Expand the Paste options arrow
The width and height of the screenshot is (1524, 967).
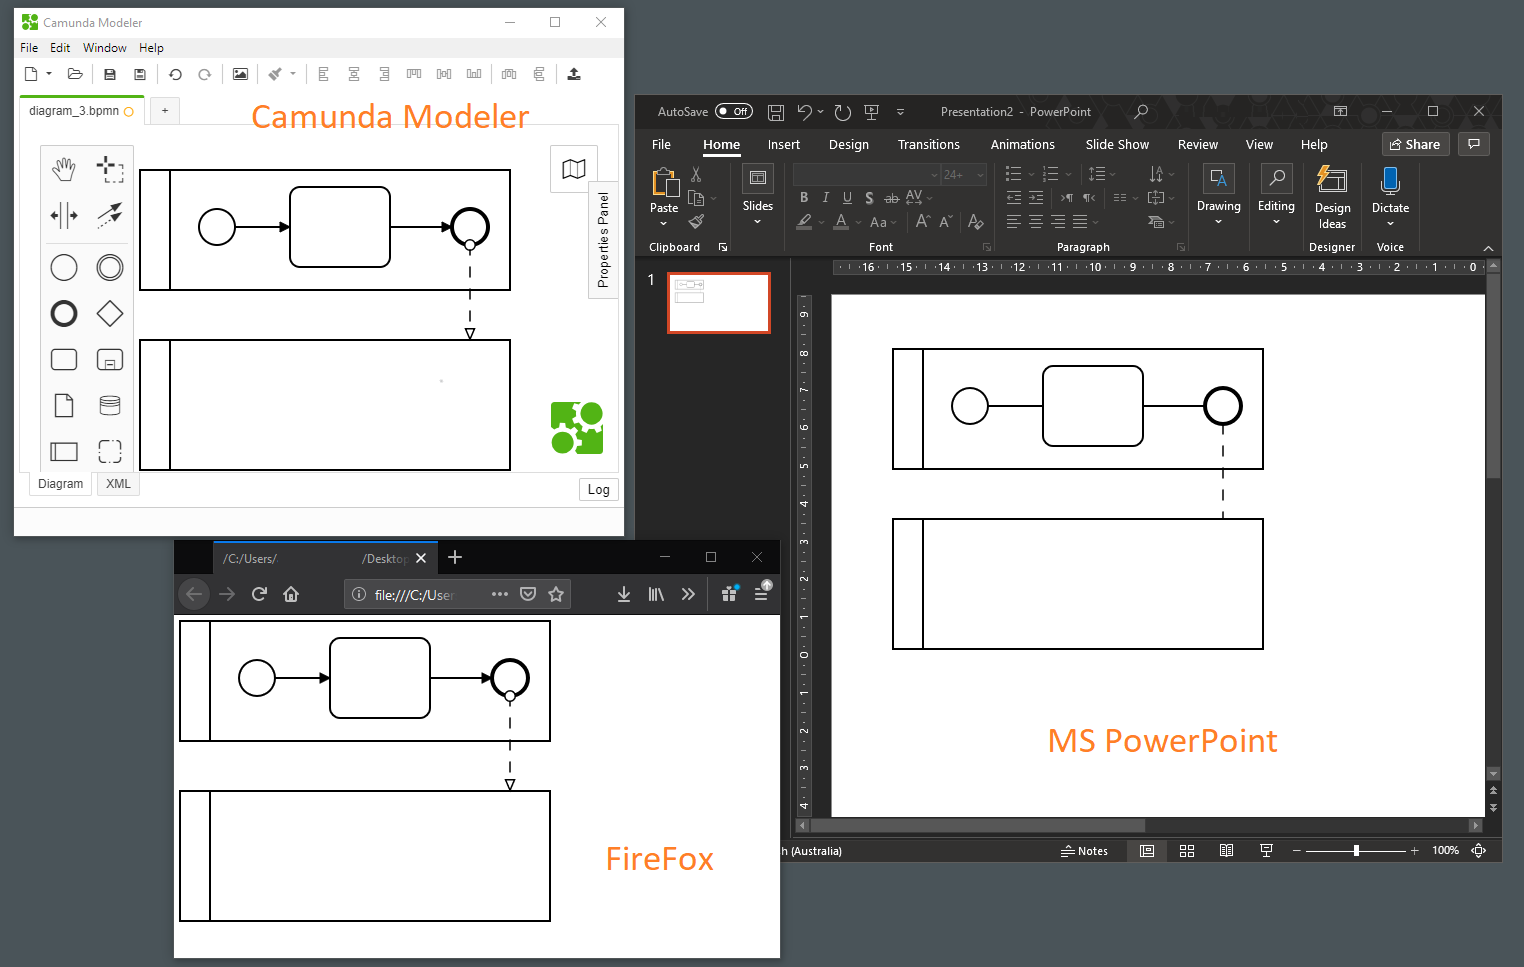[x=664, y=223]
